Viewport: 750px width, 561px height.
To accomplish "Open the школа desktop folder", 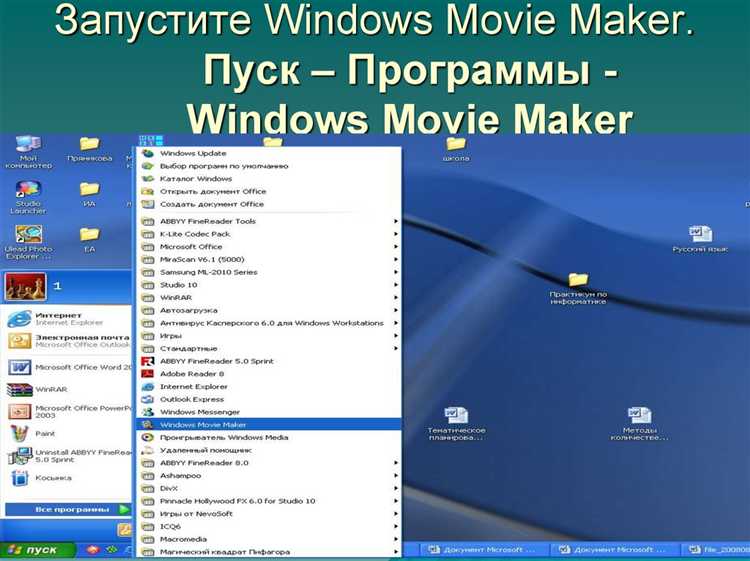I will (456, 149).
